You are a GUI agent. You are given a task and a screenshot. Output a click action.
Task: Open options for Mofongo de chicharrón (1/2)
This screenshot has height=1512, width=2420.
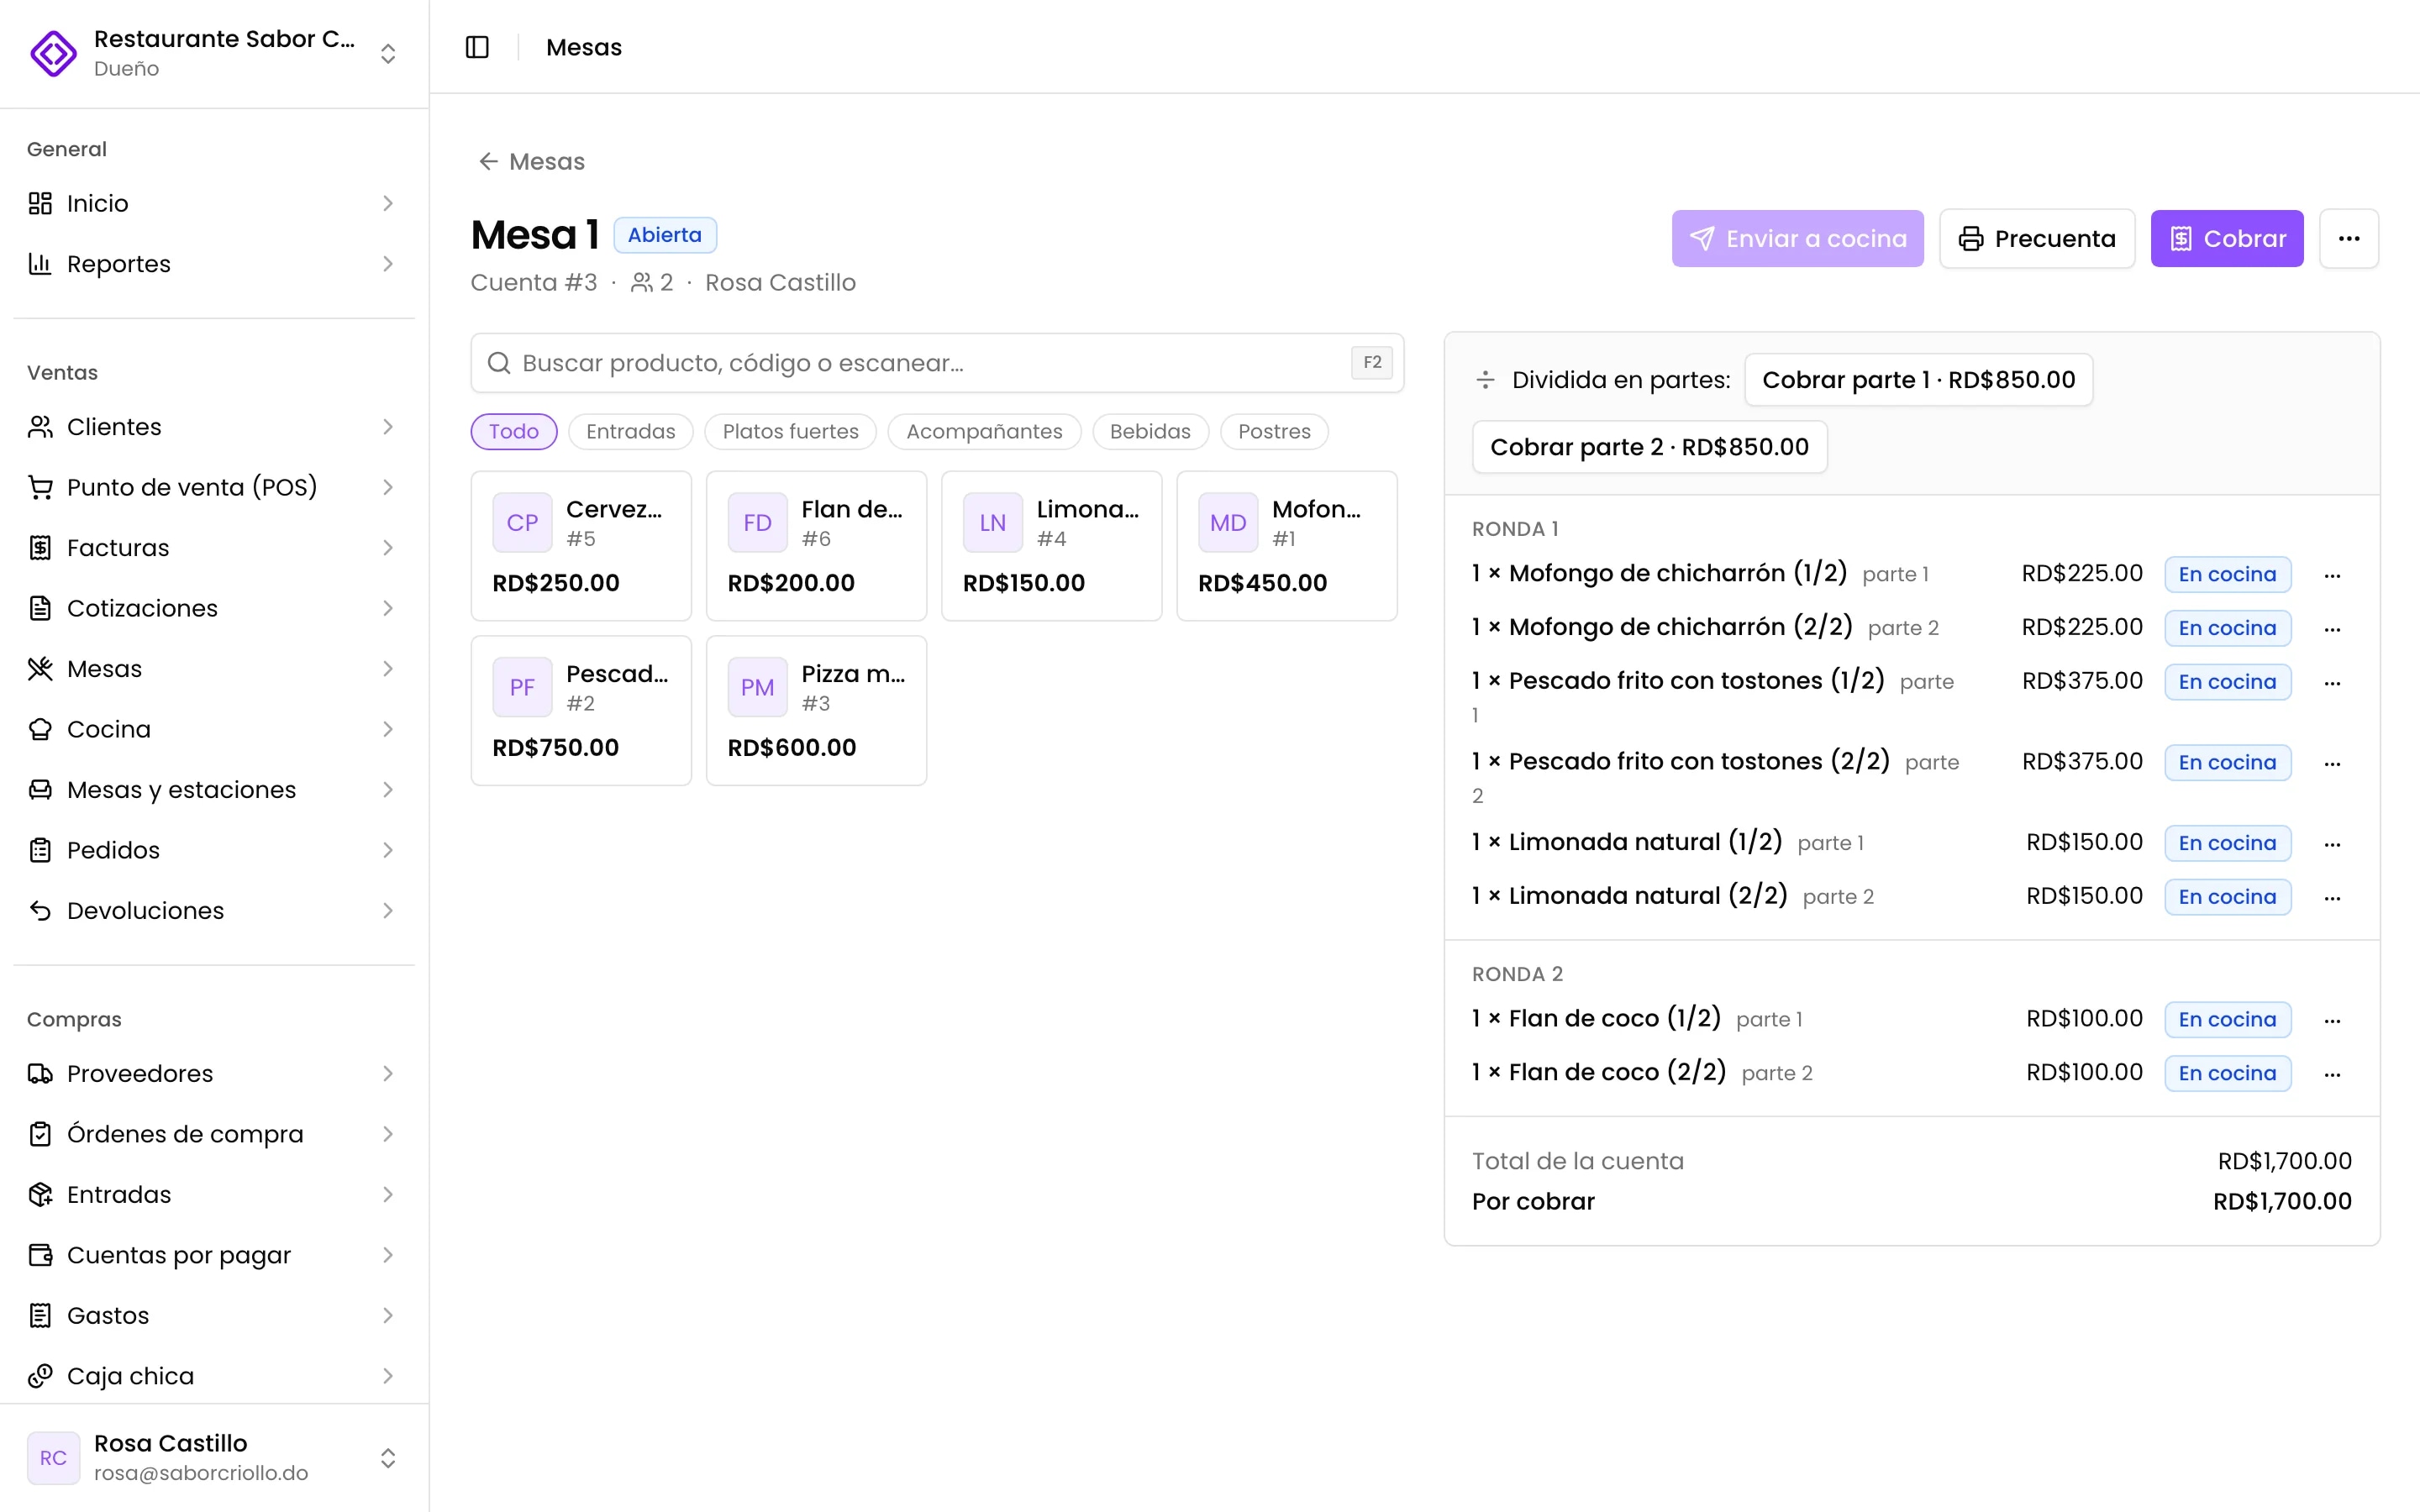[2333, 575]
